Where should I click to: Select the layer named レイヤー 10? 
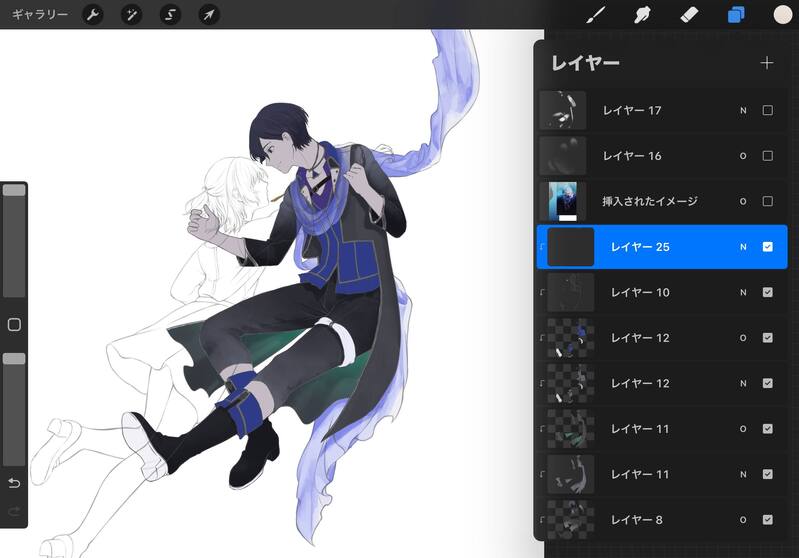click(640, 293)
